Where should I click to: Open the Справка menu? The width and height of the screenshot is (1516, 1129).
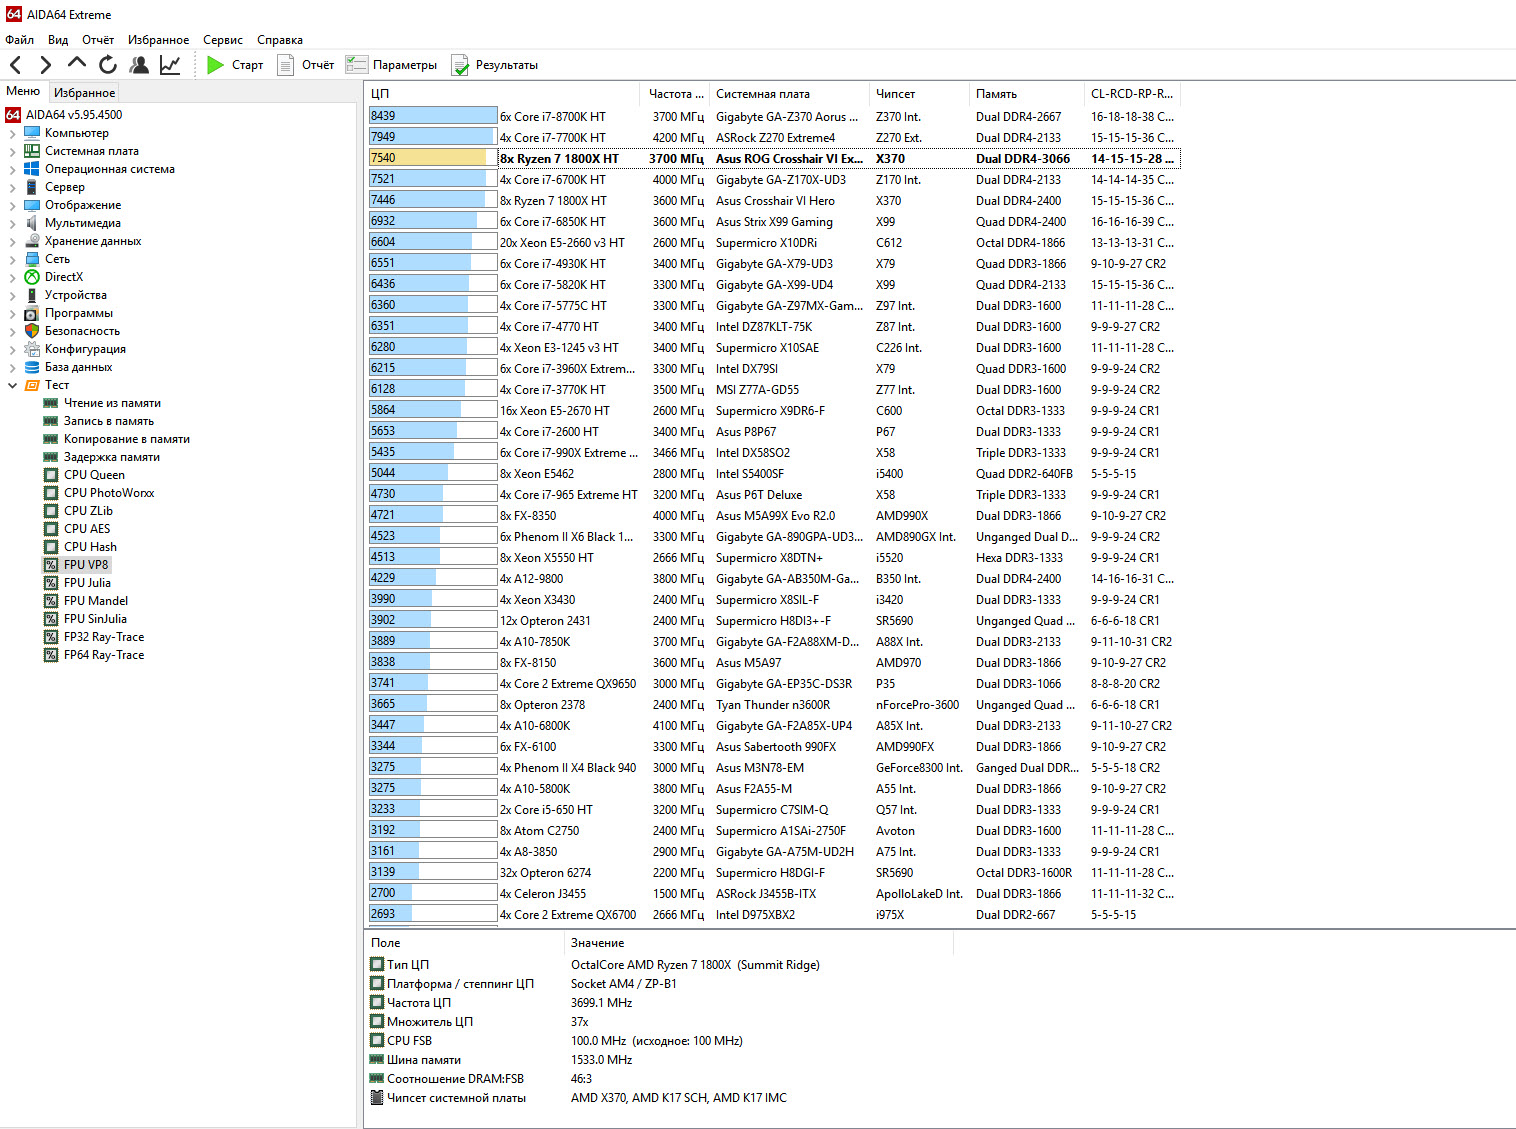click(280, 40)
